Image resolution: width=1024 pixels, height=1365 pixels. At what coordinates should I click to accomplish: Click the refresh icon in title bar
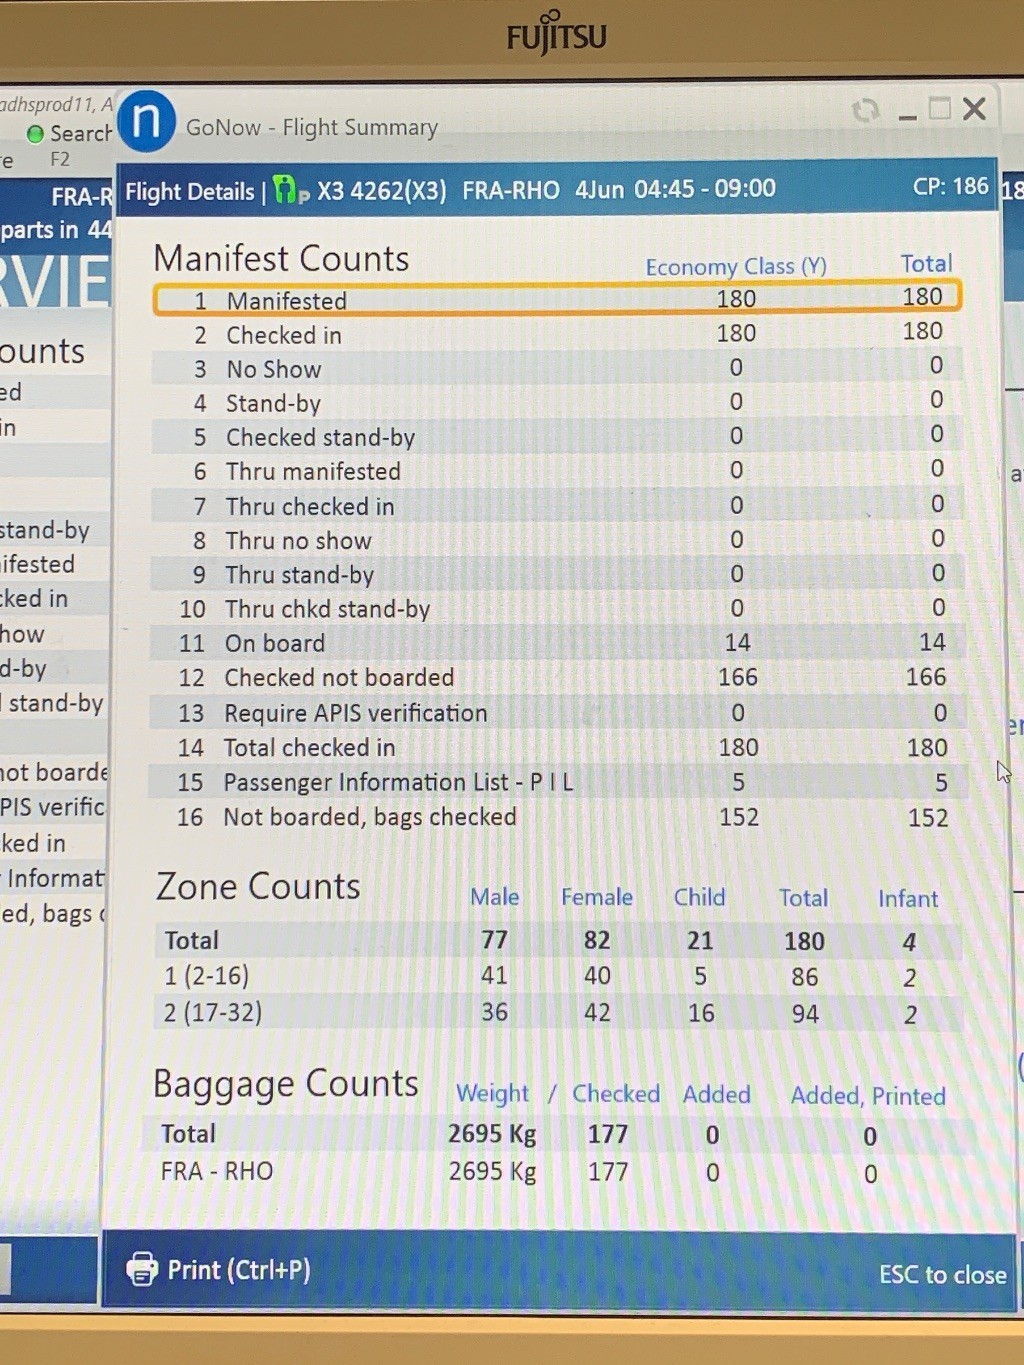pyautogui.click(x=865, y=110)
